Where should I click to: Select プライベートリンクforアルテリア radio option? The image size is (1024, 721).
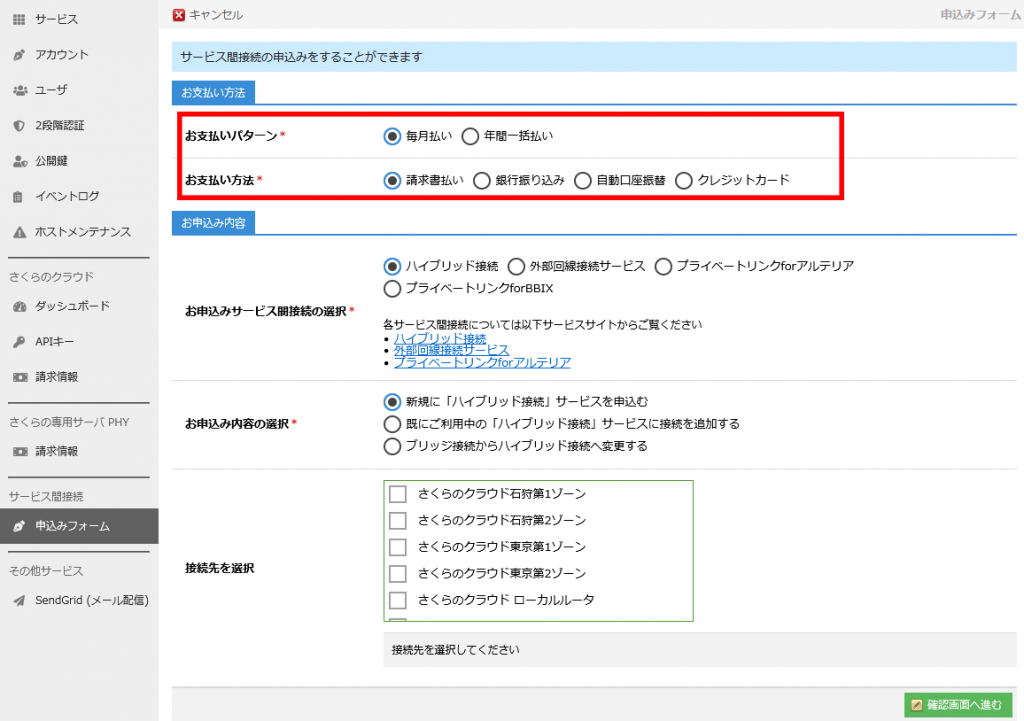pos(663,266)
